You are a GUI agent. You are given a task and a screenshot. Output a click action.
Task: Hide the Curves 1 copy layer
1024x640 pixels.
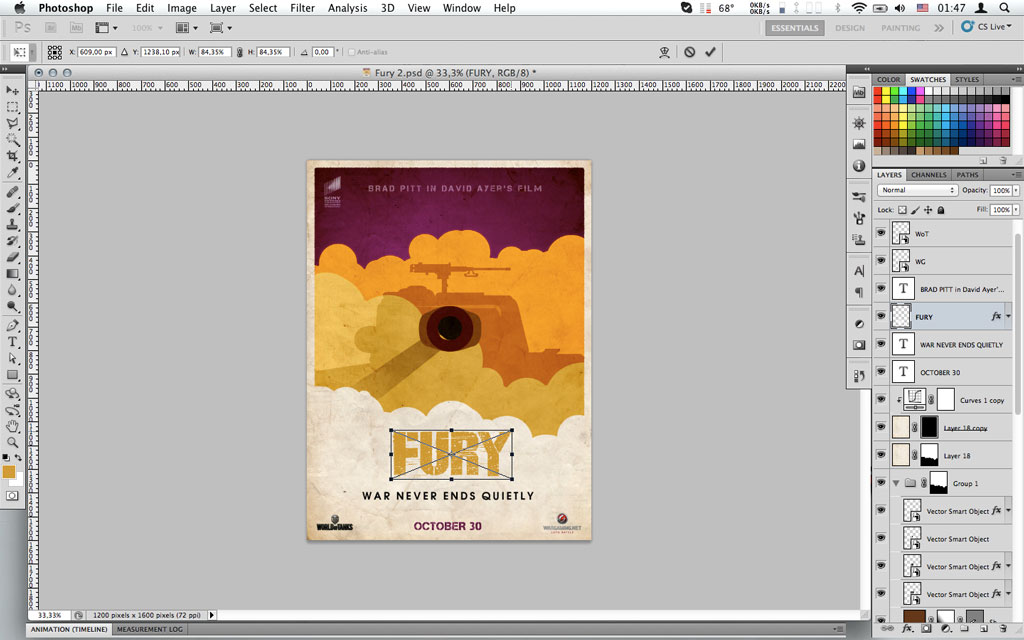coord(881,400)
